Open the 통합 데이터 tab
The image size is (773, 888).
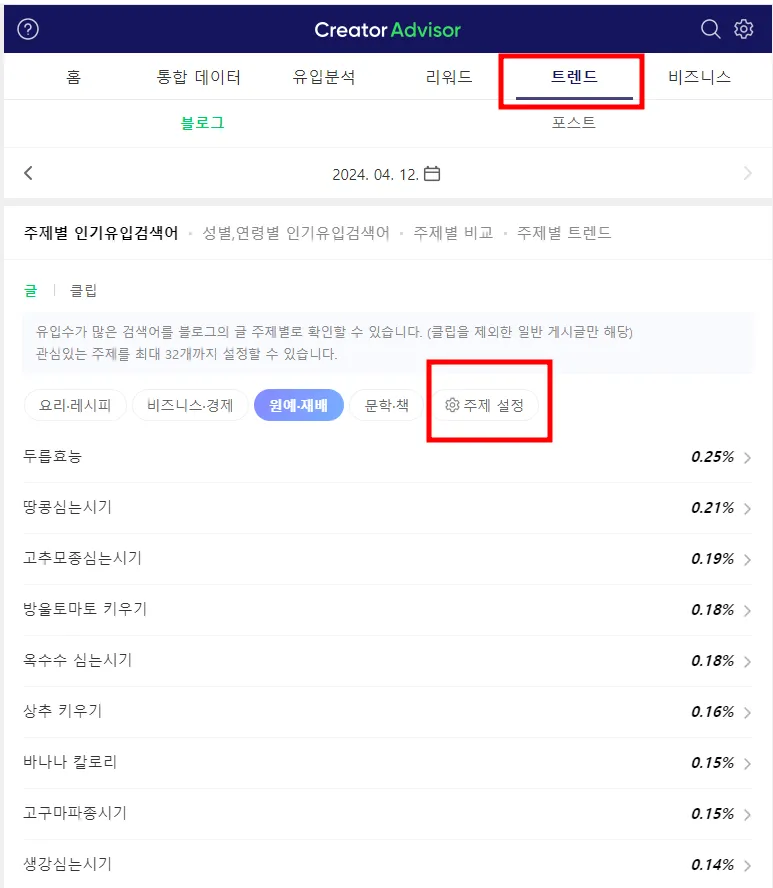pos(199,77)
